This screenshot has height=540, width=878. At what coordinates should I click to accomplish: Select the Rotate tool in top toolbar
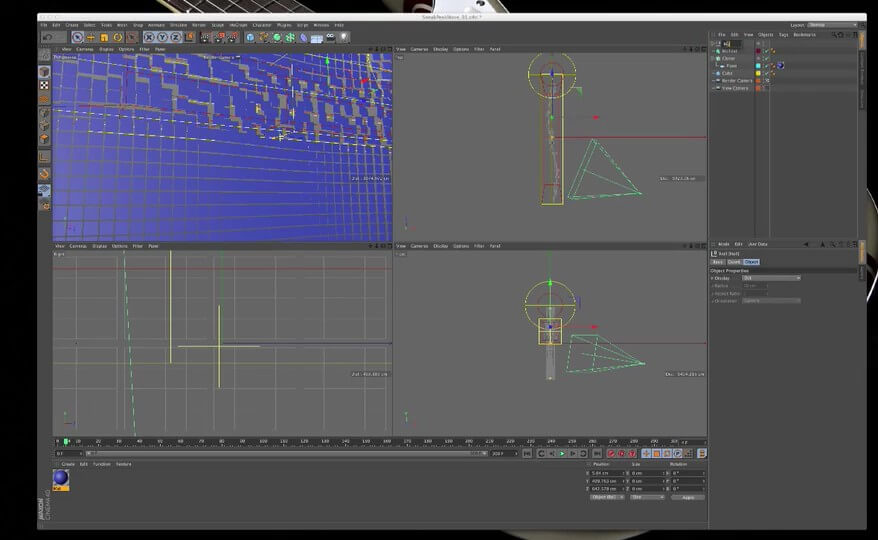coord(117,38)
